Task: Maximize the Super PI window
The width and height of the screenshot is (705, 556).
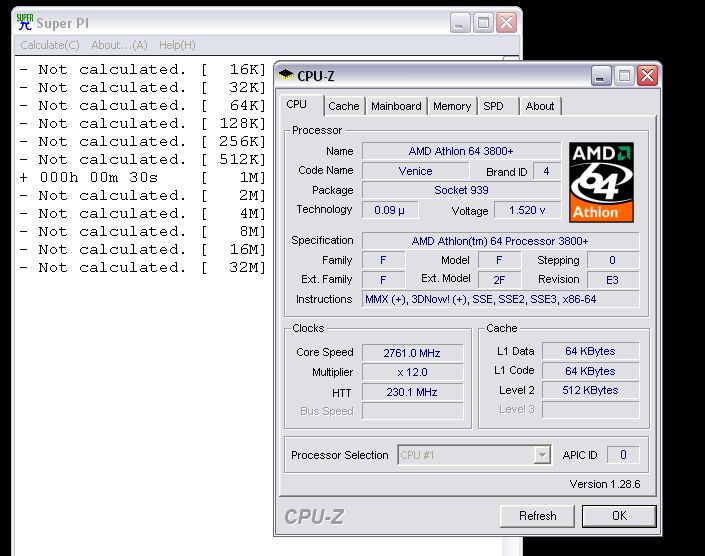Action: pyautogui.click(x=483, y=22)
